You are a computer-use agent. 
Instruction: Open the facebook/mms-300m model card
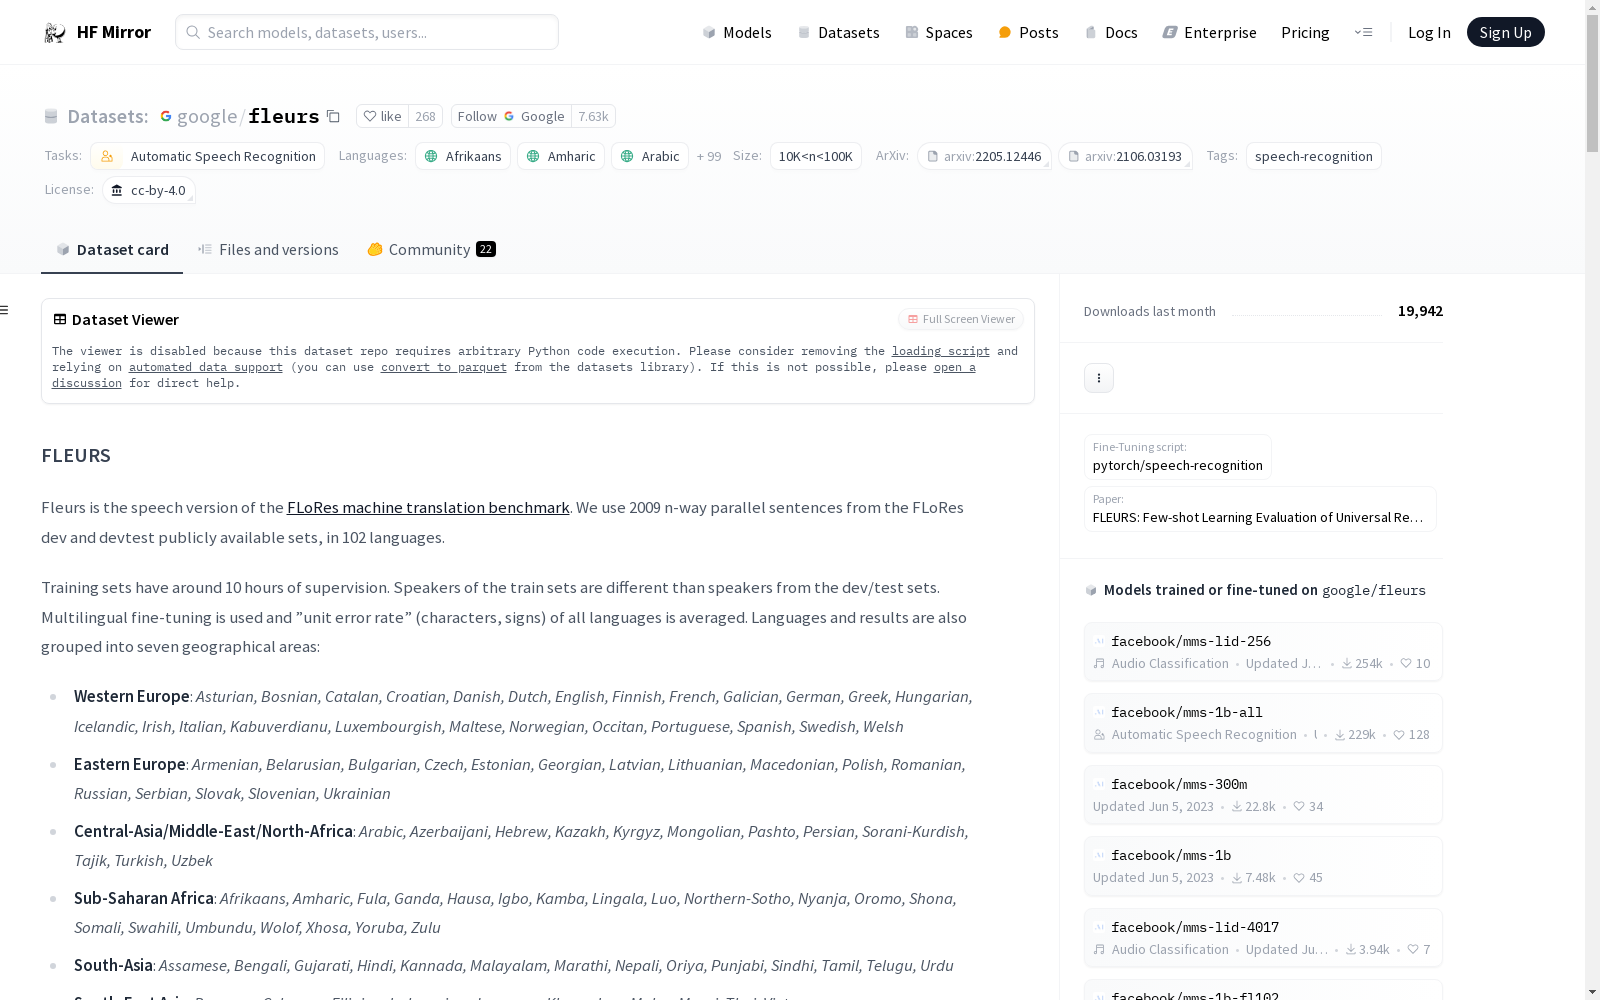click(x=1263, y=795)
